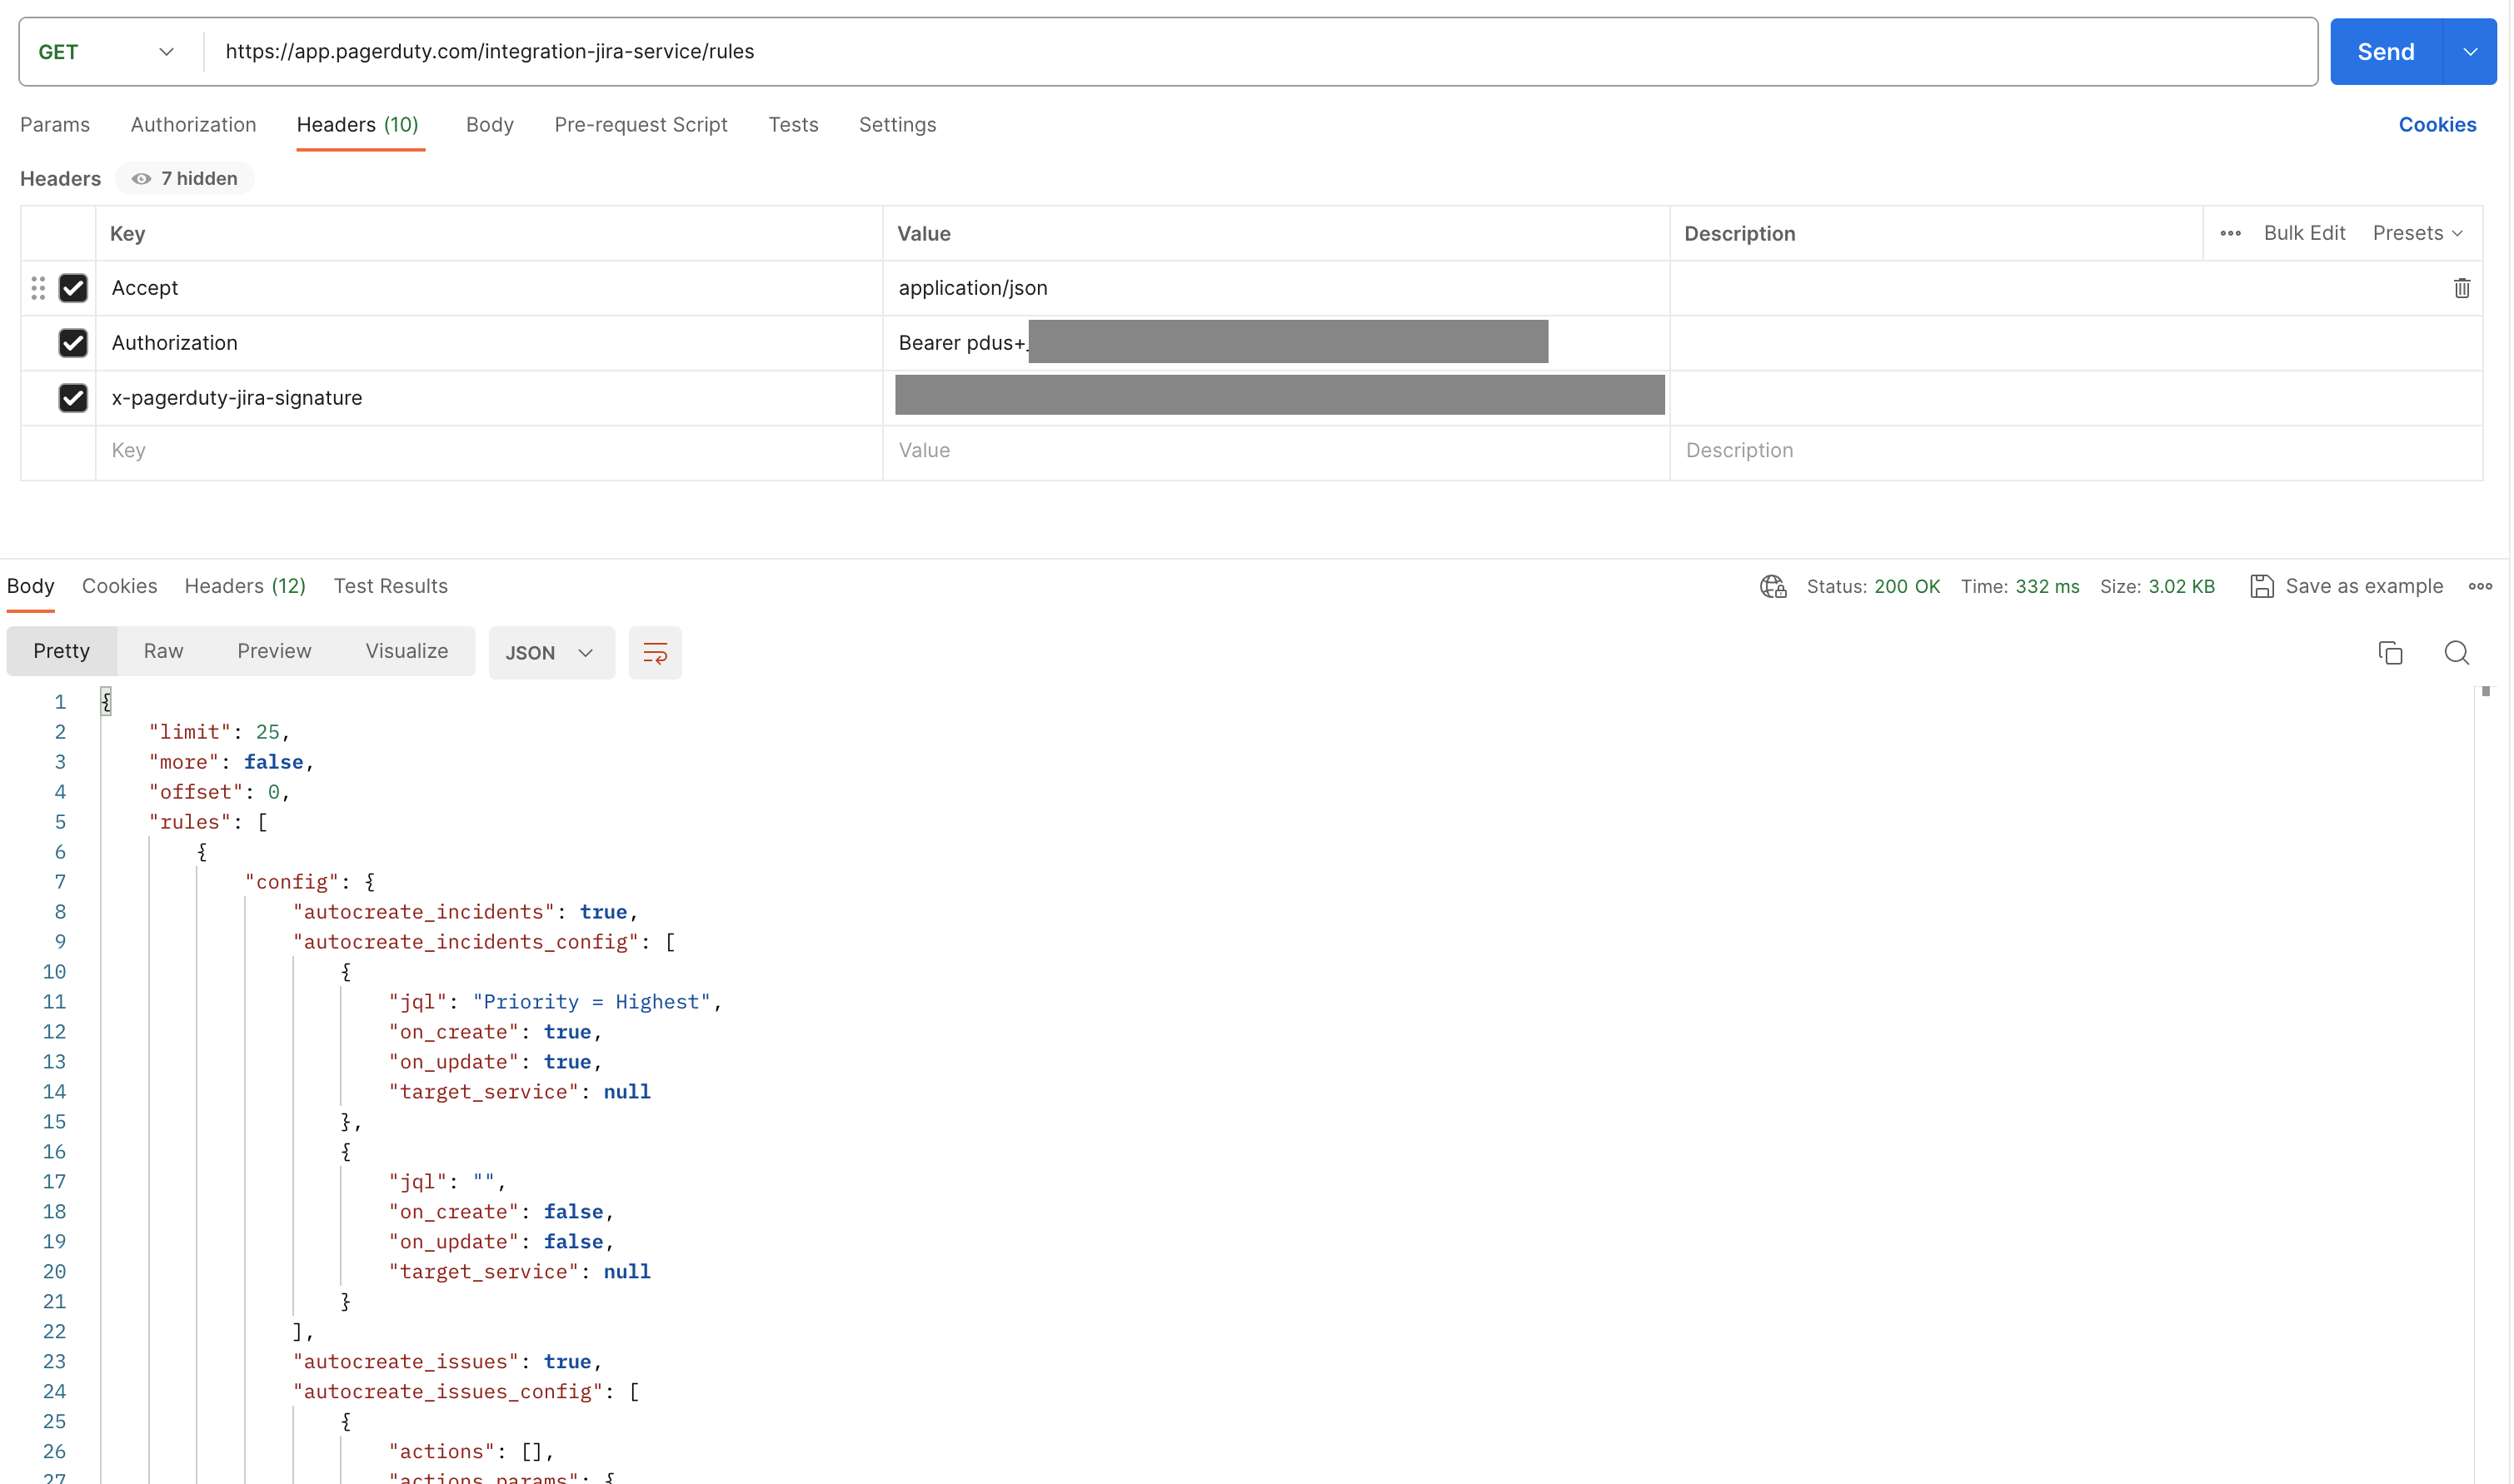Screen dimensions: 2514x1484
Task: Click the request URL field
Action: 1260,52
